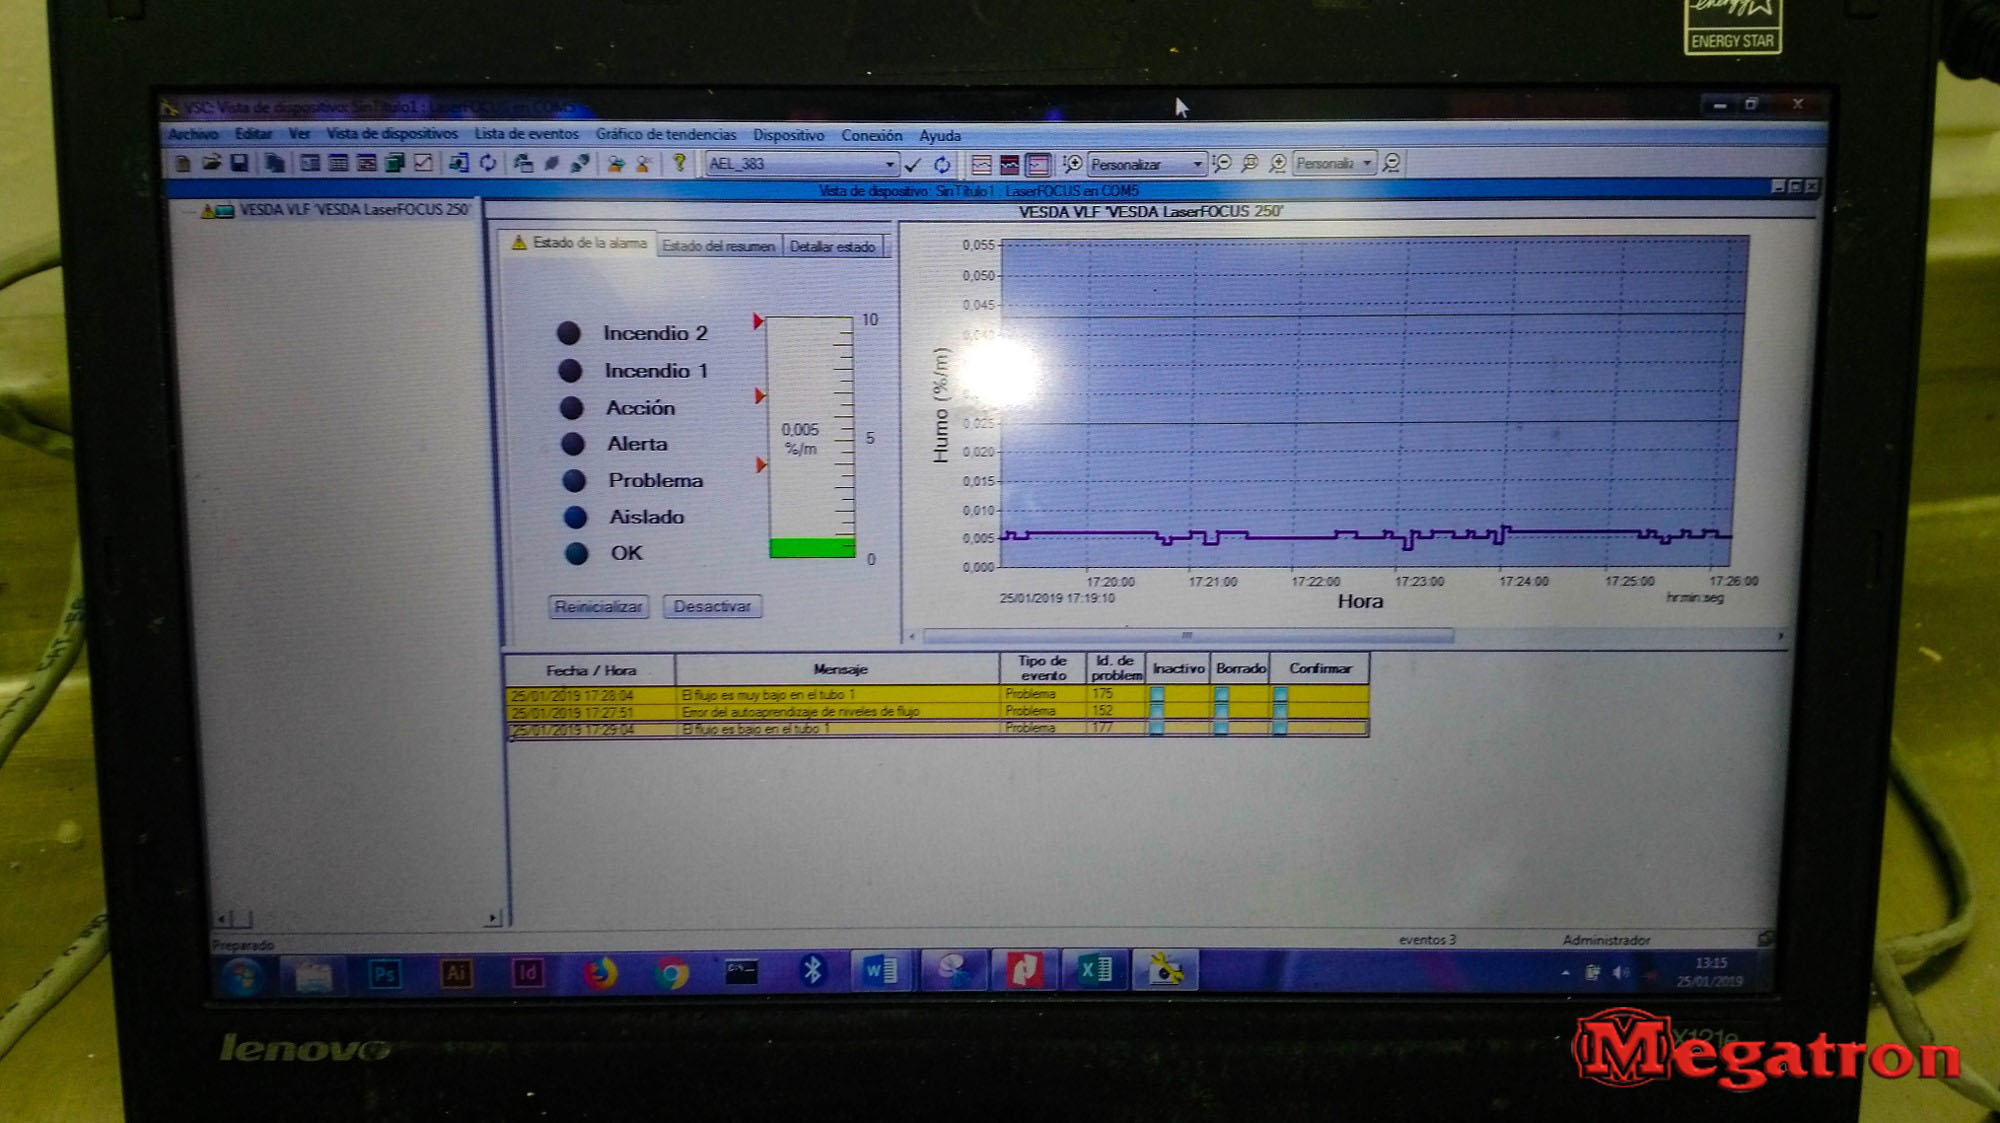Viewport: 2000px width, 1123px height.
Task: Open the device view toolbar icon
Action: (x=310, y=163)
